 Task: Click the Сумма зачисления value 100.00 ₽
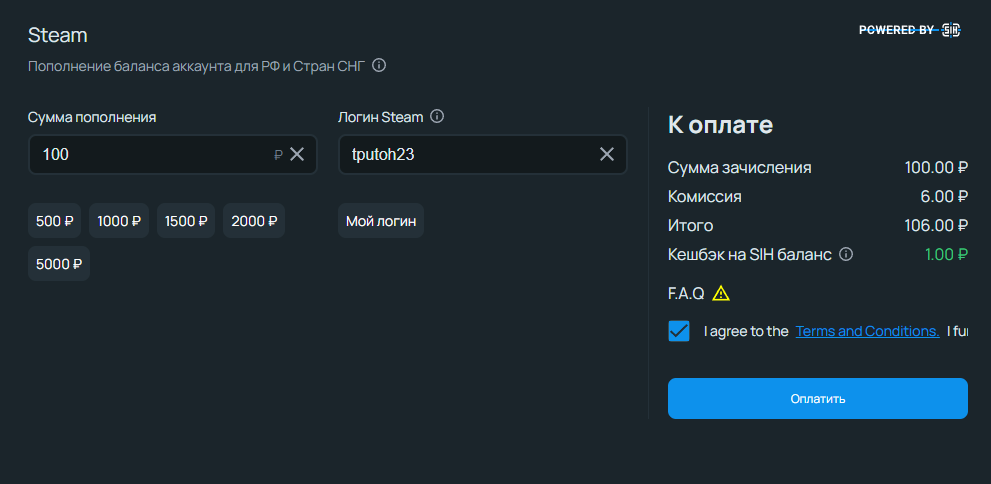pyautogui.click(x=937, y=167)
